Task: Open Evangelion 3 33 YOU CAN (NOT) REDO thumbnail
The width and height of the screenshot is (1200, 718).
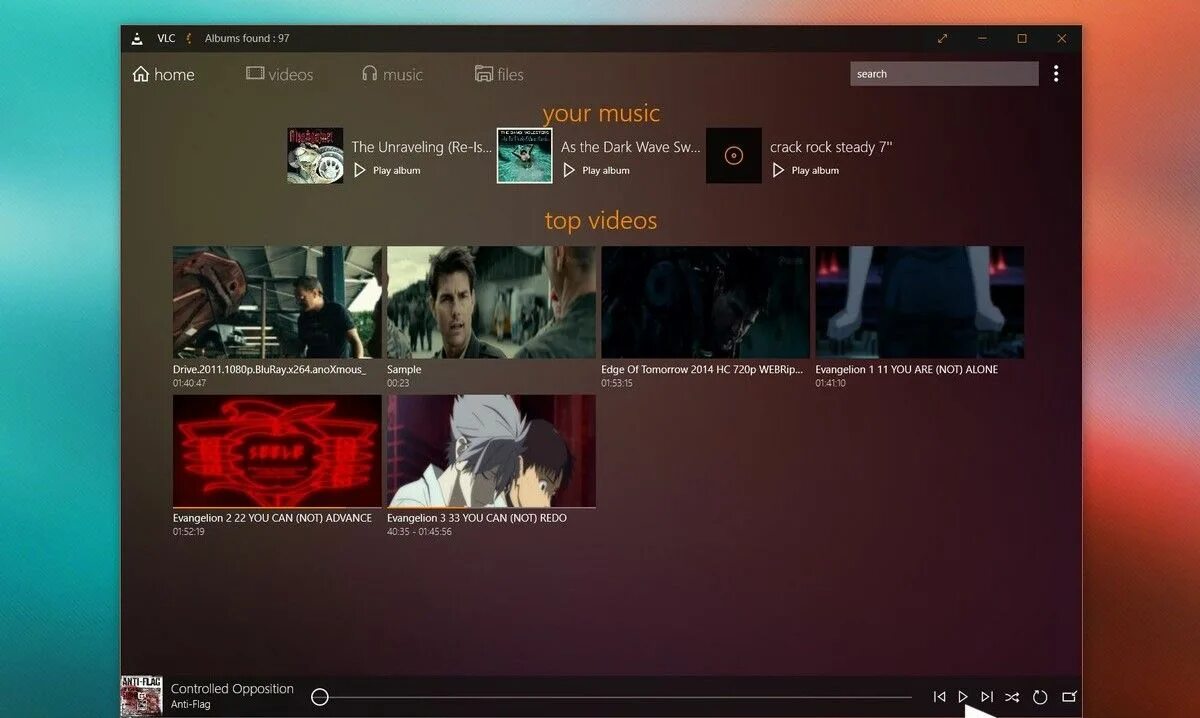Action: click(491, 451)
